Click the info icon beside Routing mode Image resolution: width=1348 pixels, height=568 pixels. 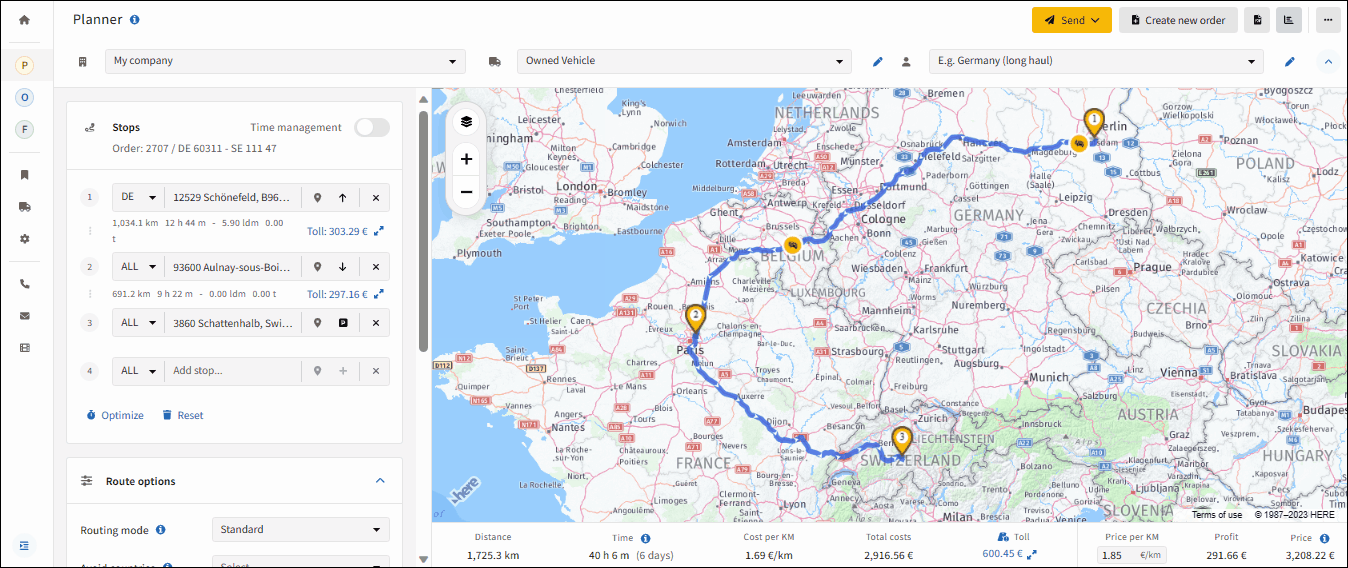coord(161,530)
